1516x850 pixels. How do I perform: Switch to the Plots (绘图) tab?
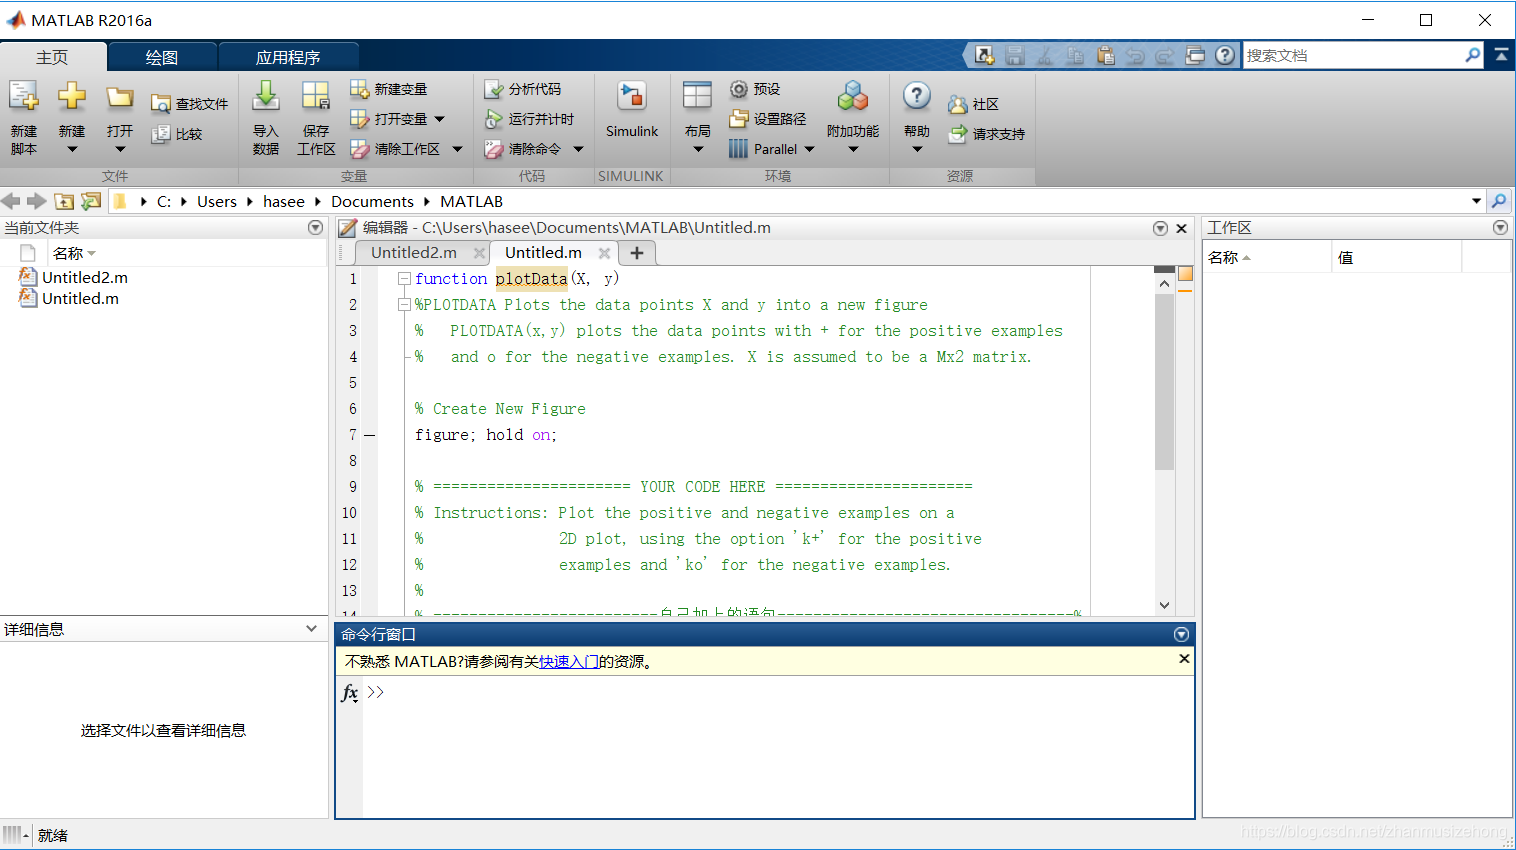pos(162,57)
